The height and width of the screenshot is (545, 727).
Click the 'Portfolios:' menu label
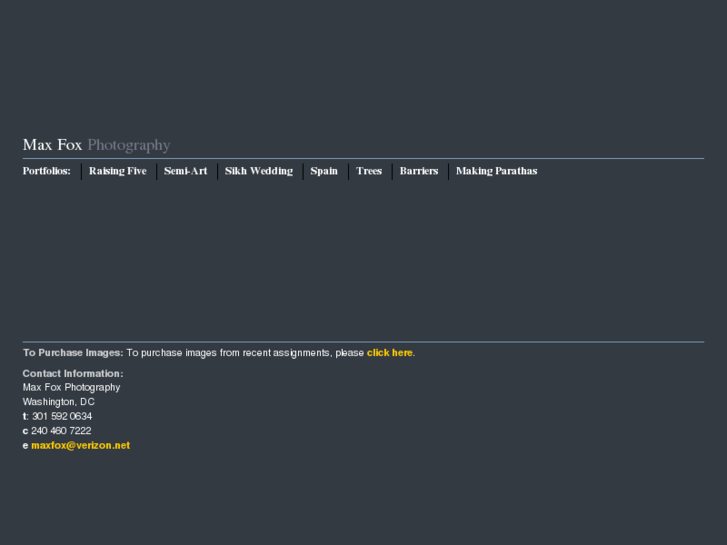47,171
